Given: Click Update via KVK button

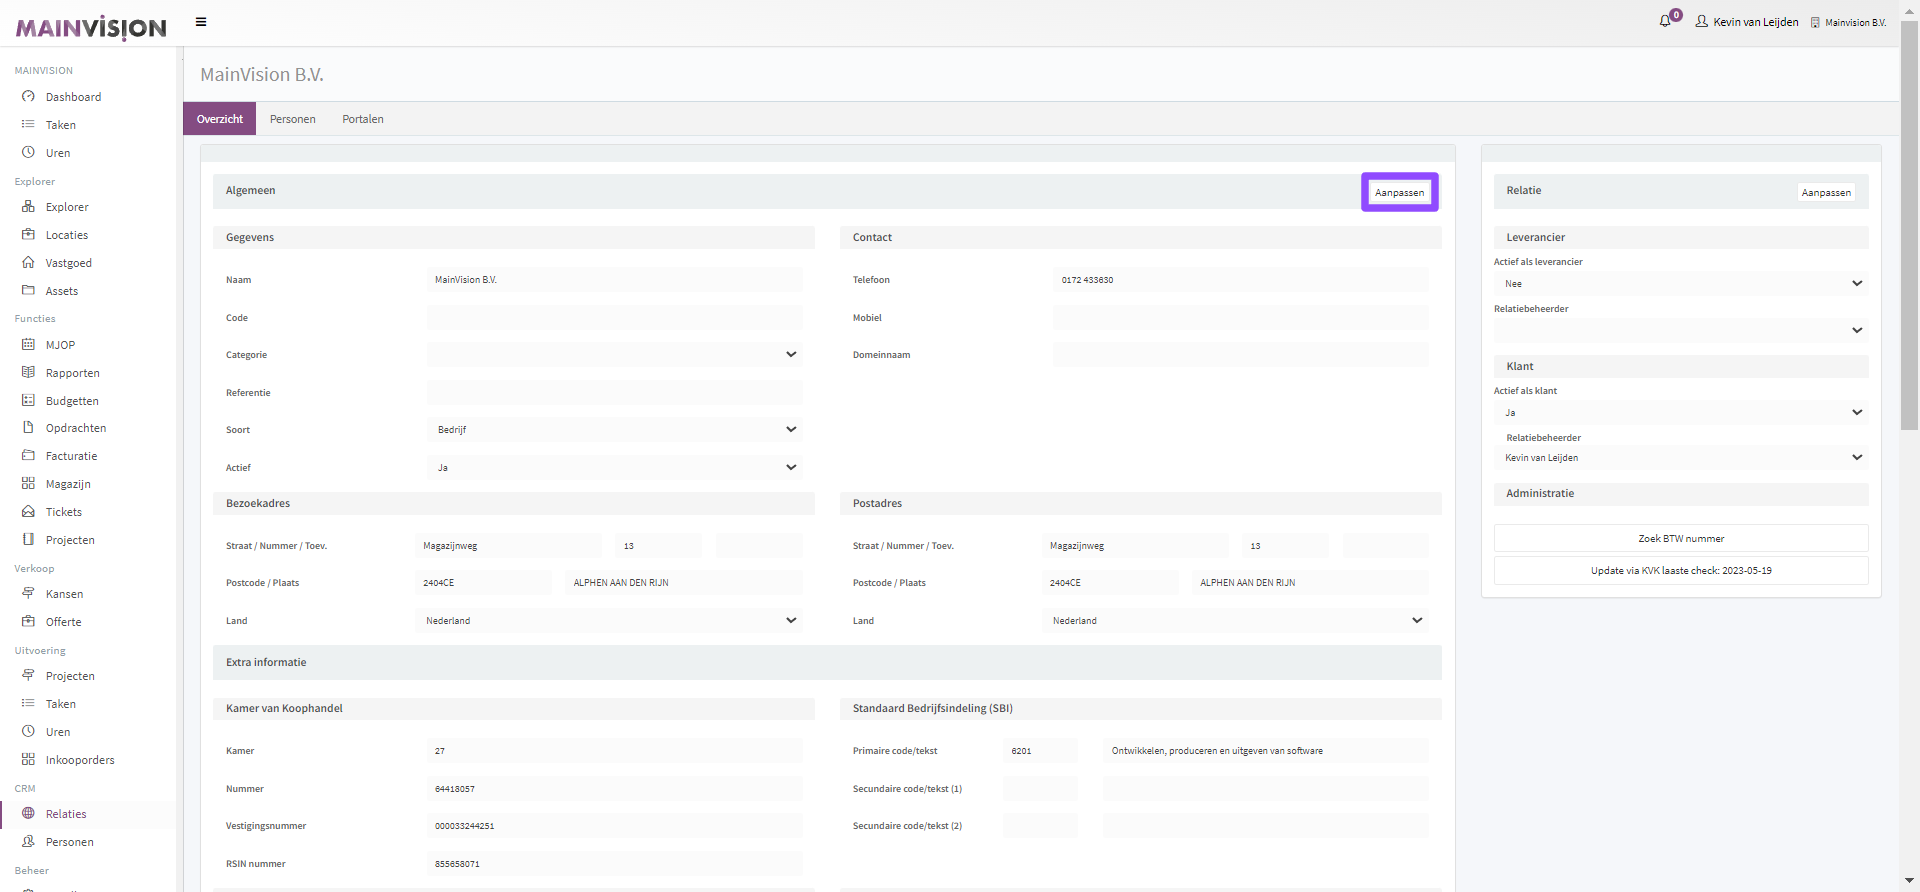Looking at the screenshot, I should point(1681,570).
